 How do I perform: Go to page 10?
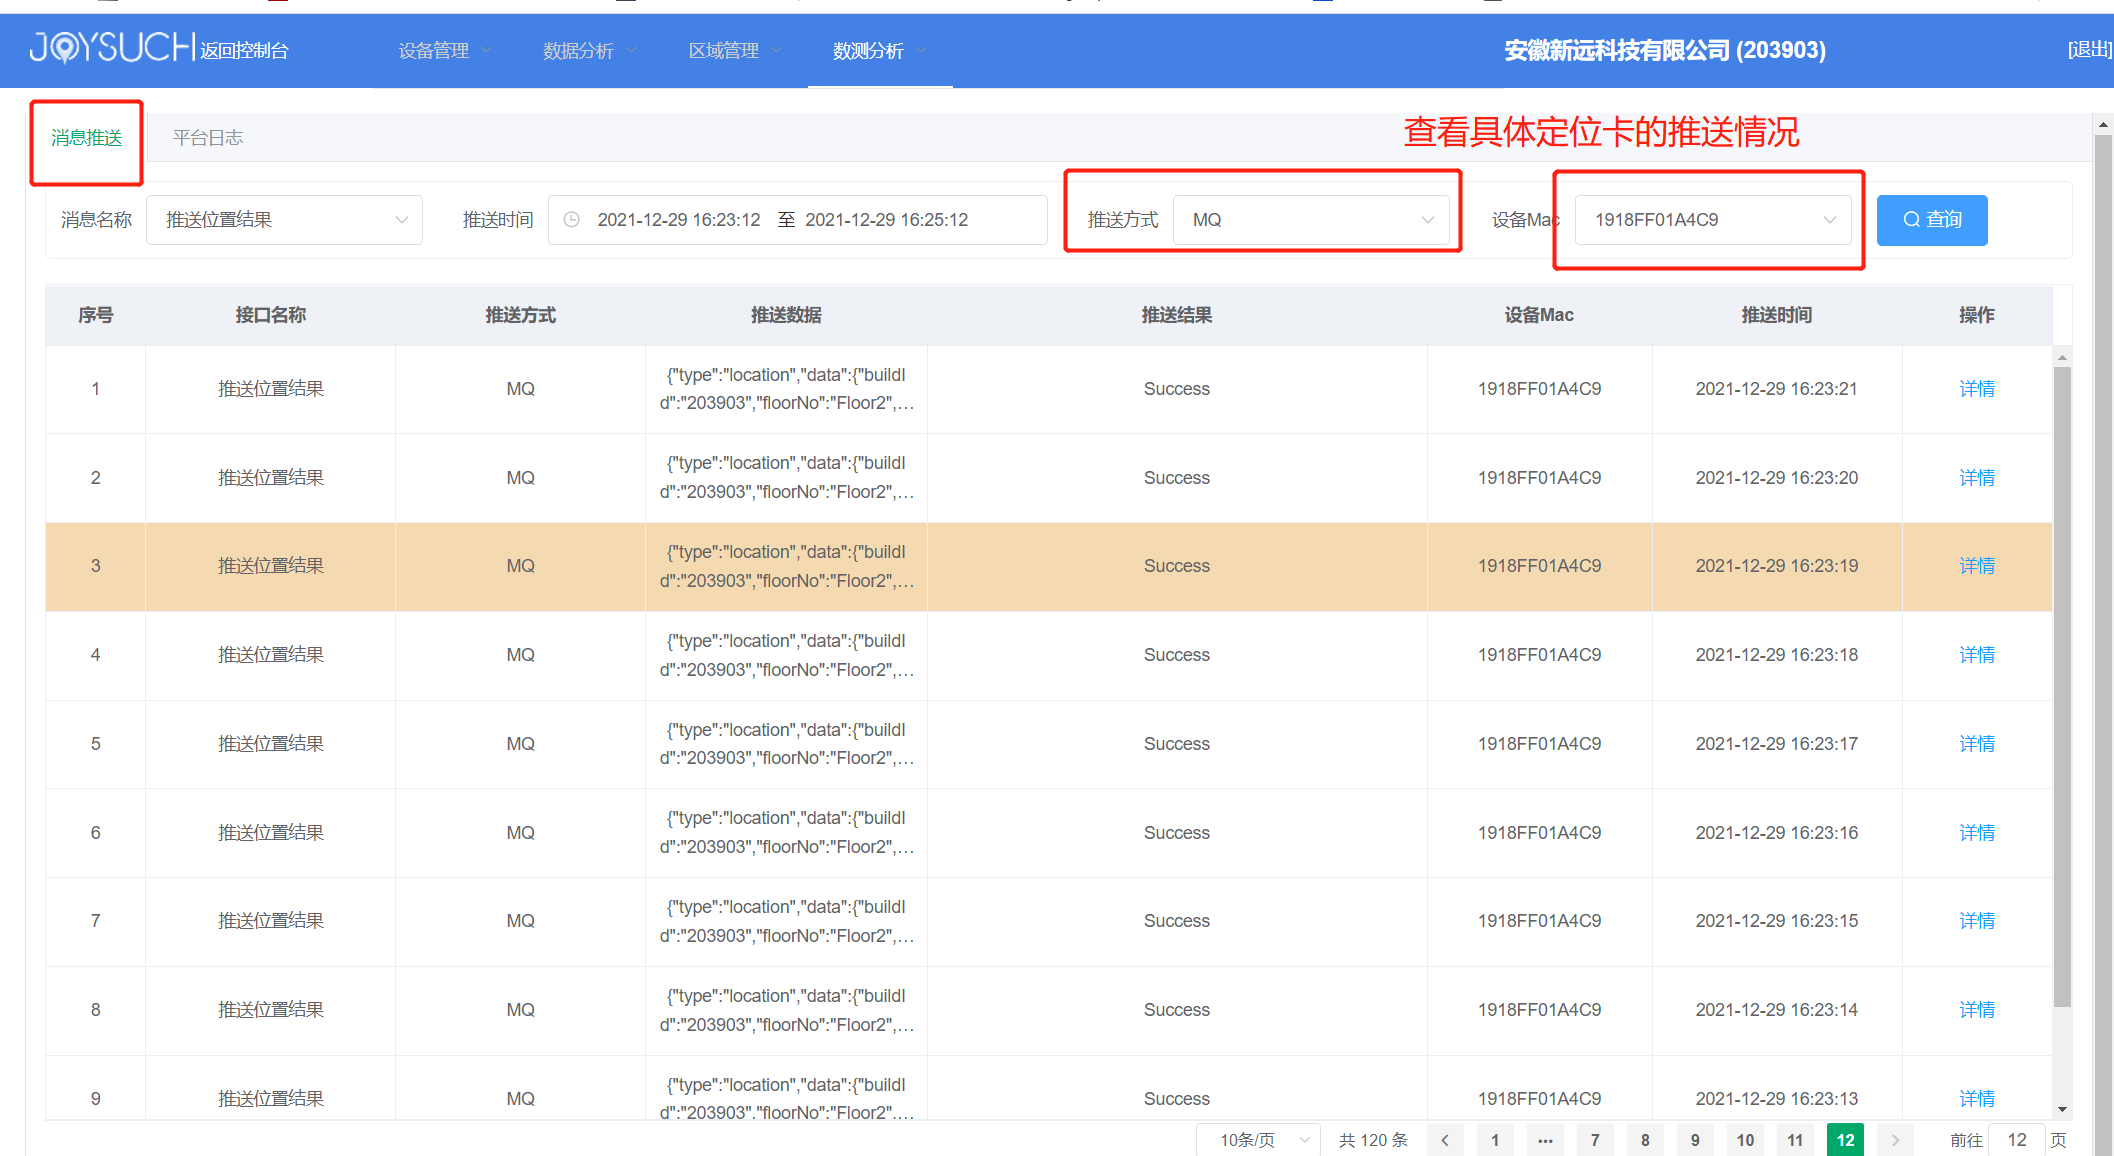pyautogui.click(x=1745, y=1140)
